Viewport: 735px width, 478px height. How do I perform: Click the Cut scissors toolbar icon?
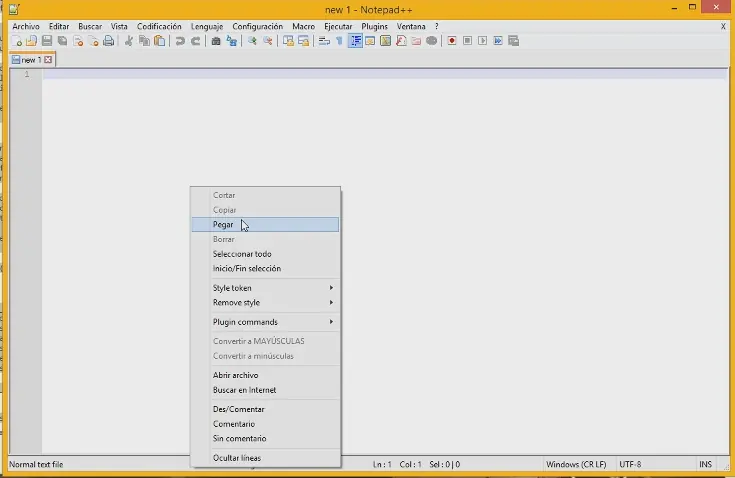[128, 41]
